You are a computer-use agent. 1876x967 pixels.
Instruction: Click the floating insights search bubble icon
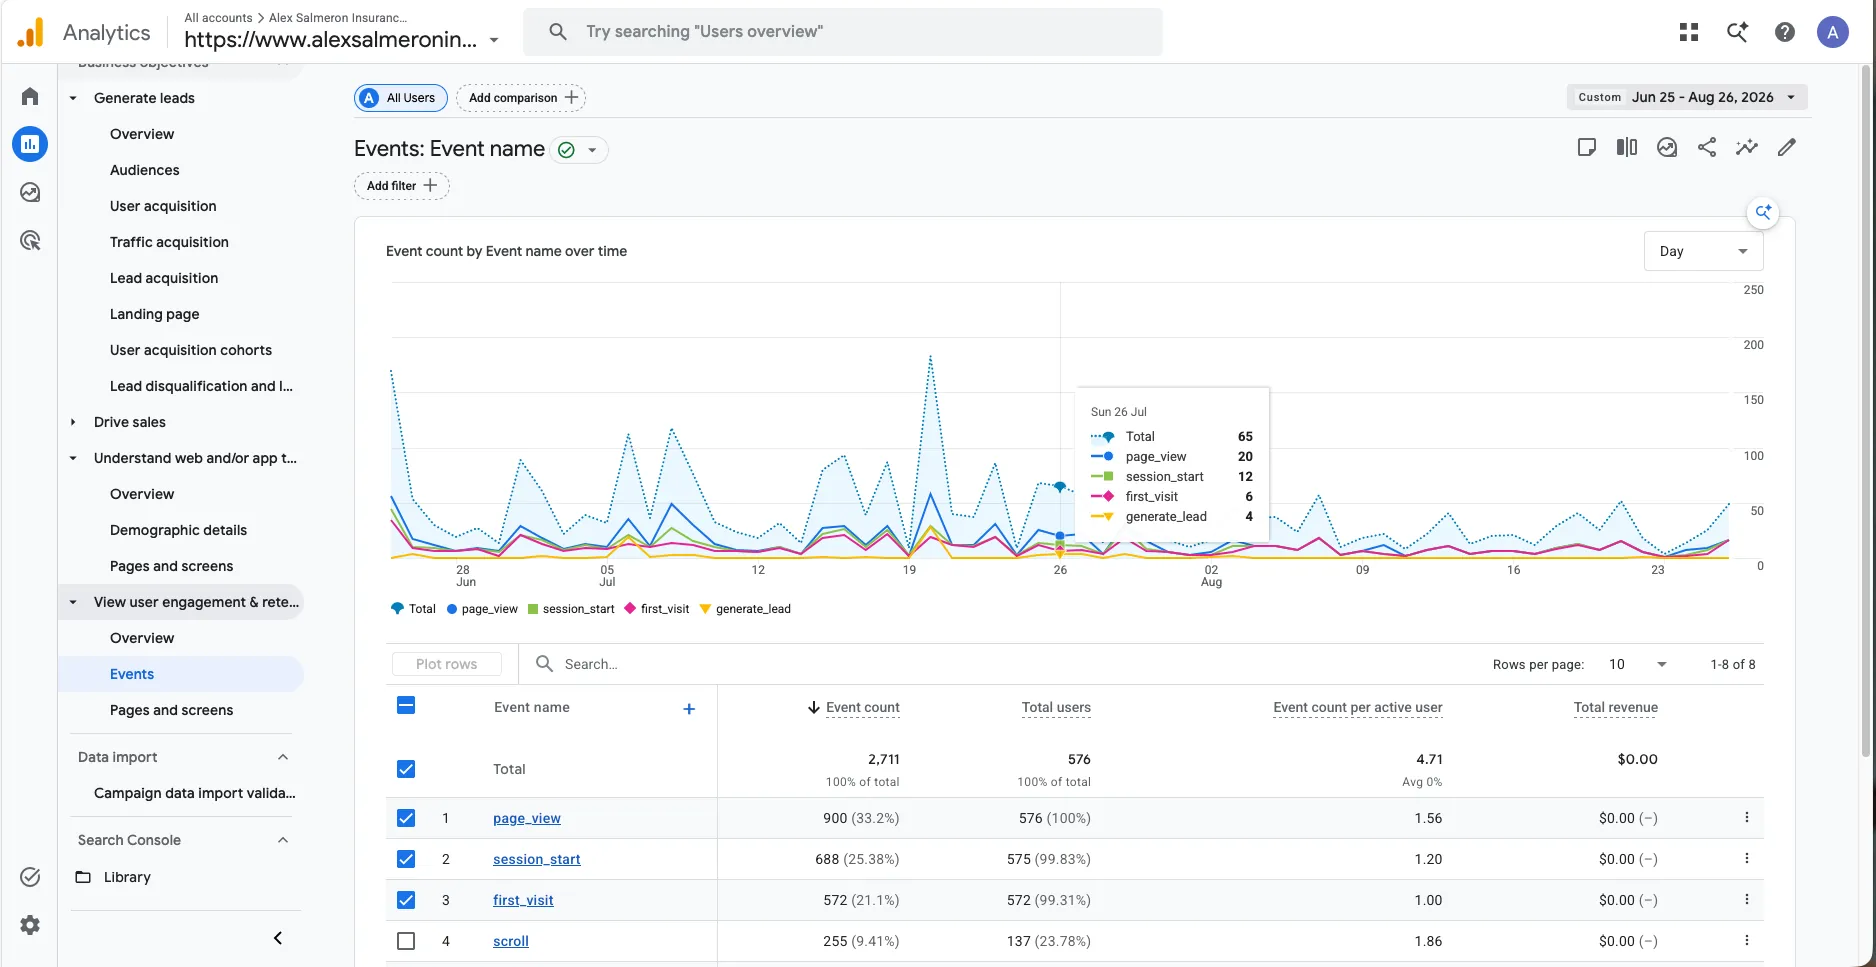[x=1763, y=212]
